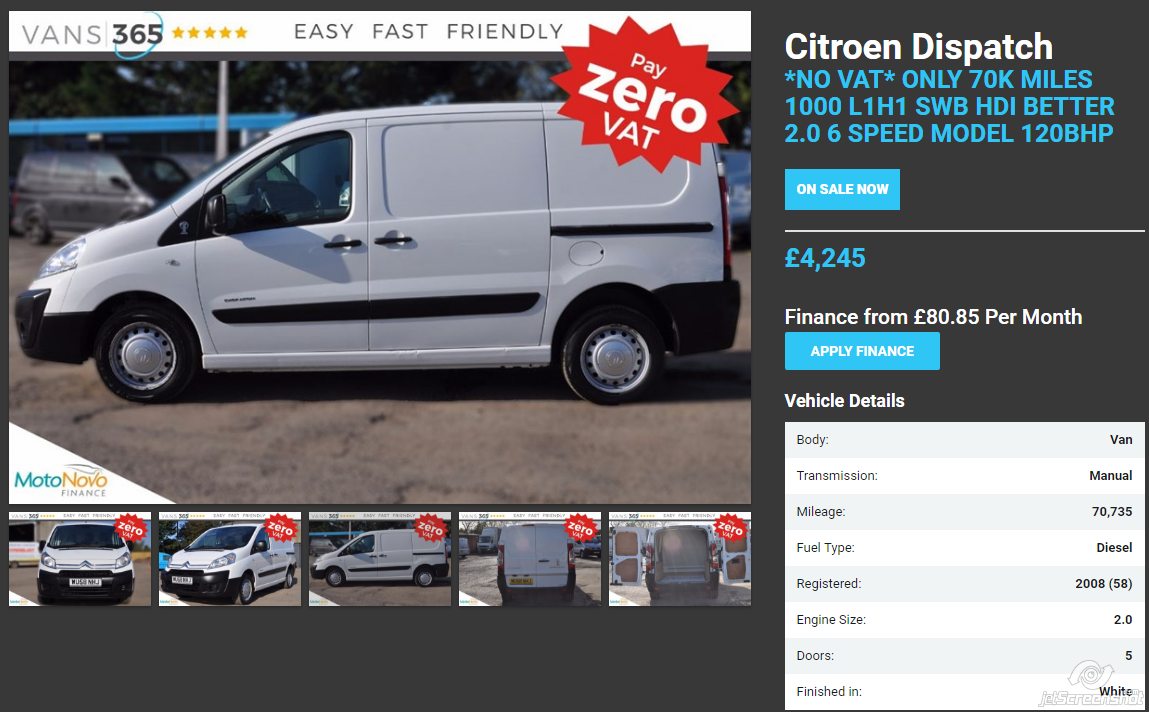1149x712 pixels.
Task: Click the MotoNovo Finance logo
Action: [x=62, y=483]
